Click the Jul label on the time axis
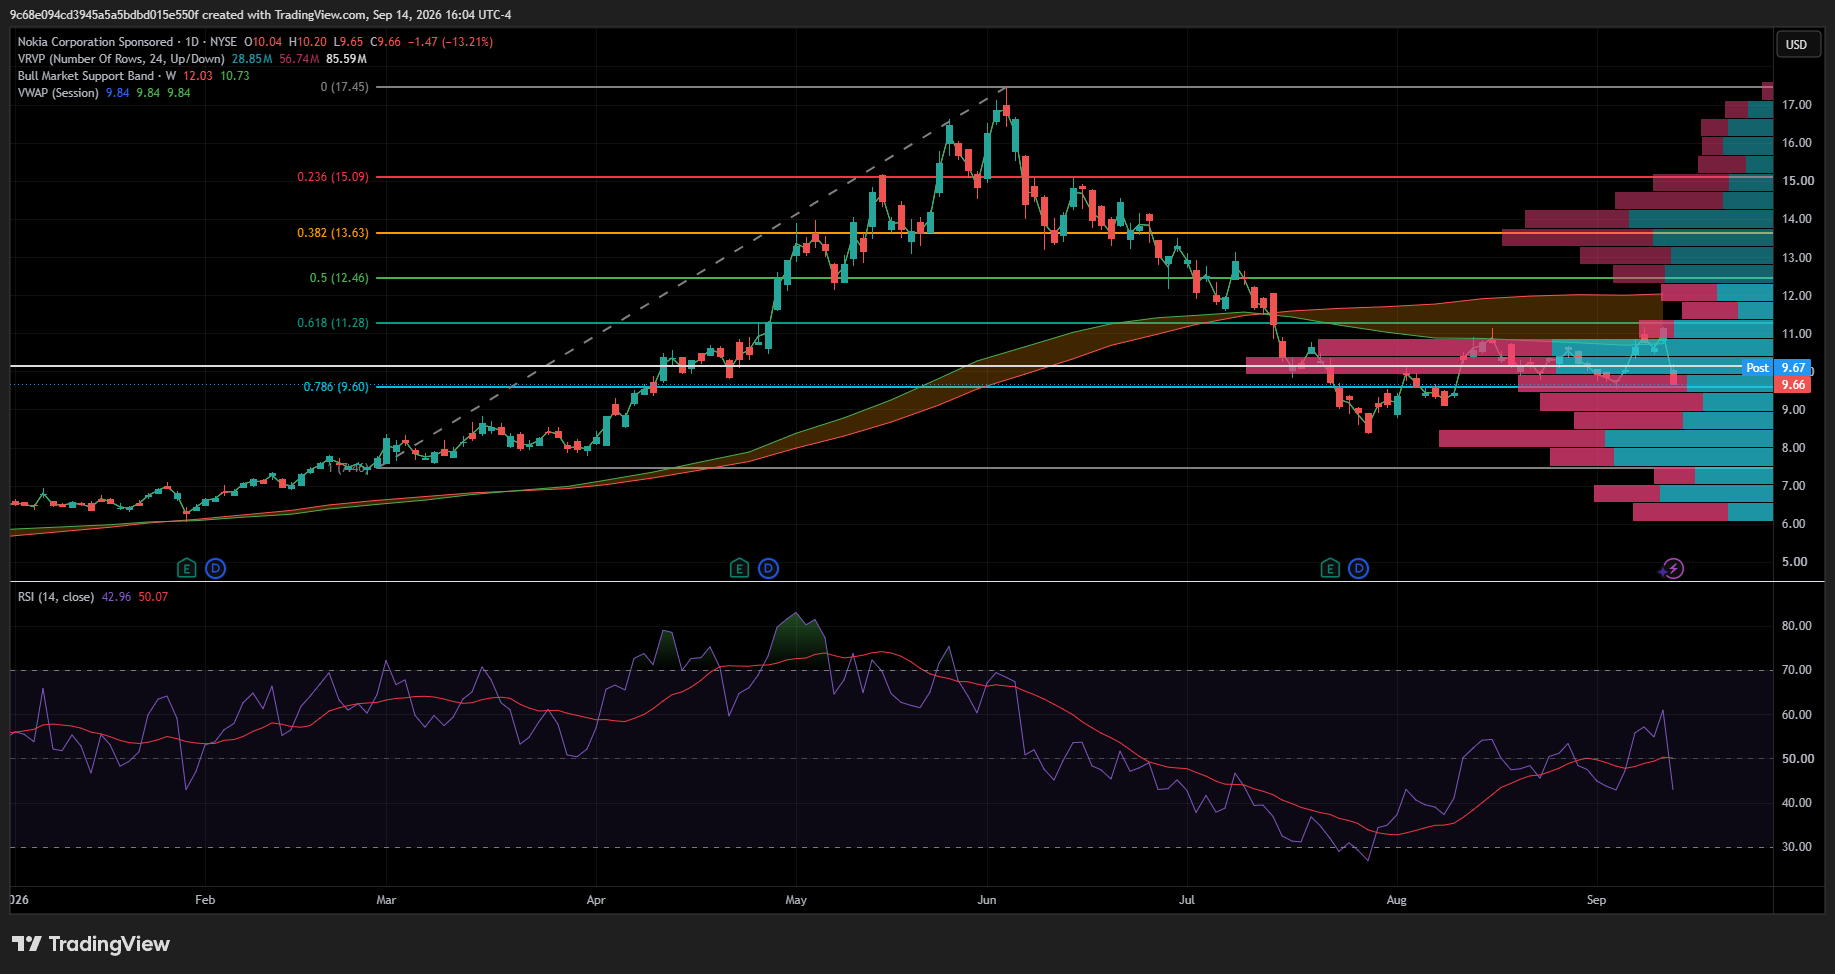The height and width of the screenshot is (974, 1835). 1187,900
